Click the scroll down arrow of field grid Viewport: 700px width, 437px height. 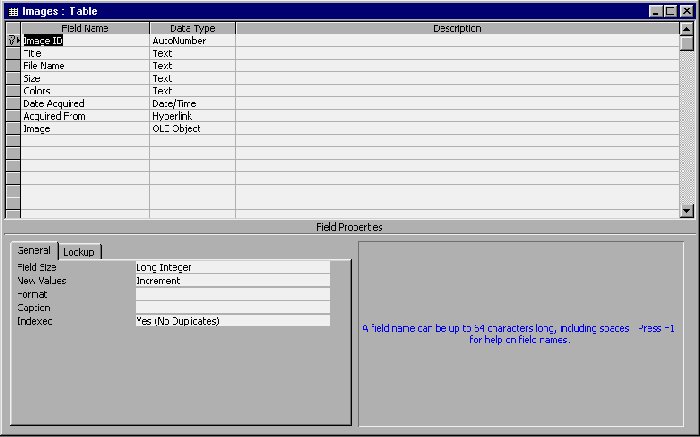[x=686, y=210]
